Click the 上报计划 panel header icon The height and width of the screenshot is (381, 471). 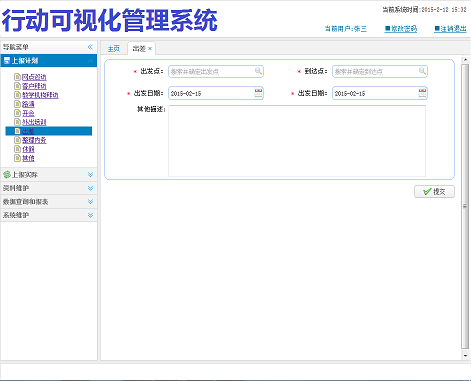[x=7, y=61]
